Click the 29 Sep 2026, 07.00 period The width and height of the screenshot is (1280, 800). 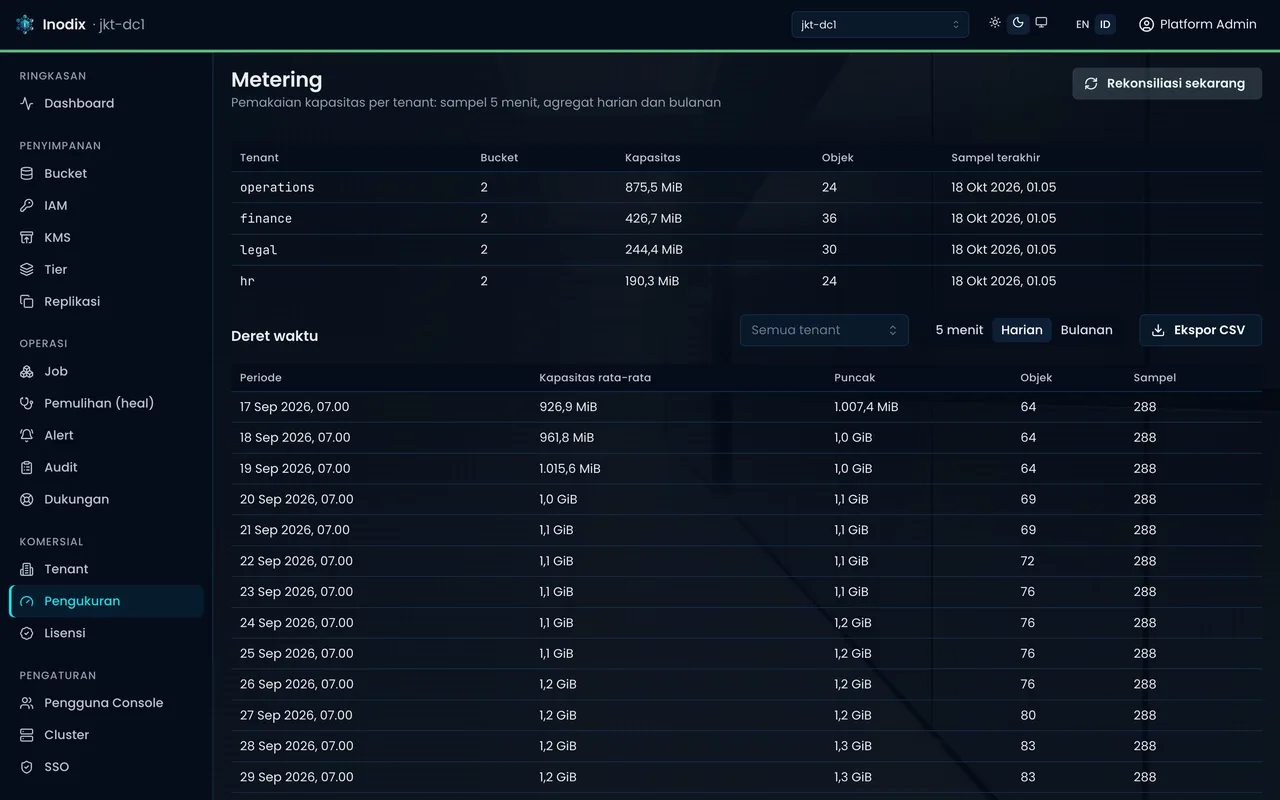(296, 777)
